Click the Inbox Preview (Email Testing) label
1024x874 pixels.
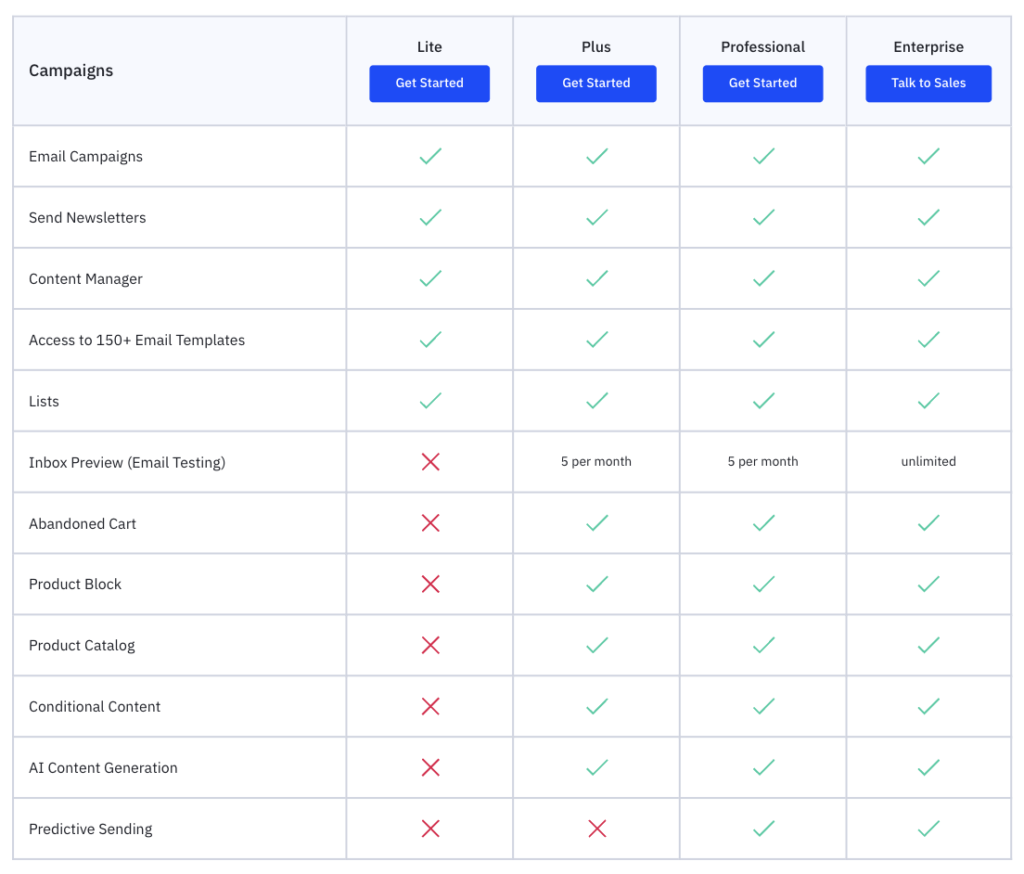coord(127,462)
